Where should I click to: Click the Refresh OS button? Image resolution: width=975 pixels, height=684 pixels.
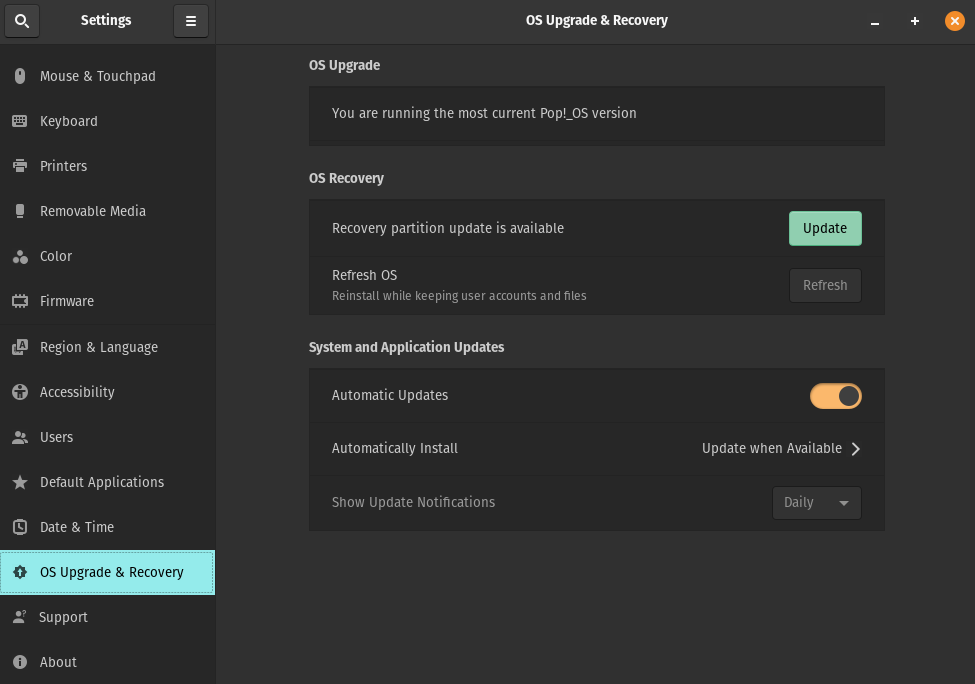pos(824,286)
